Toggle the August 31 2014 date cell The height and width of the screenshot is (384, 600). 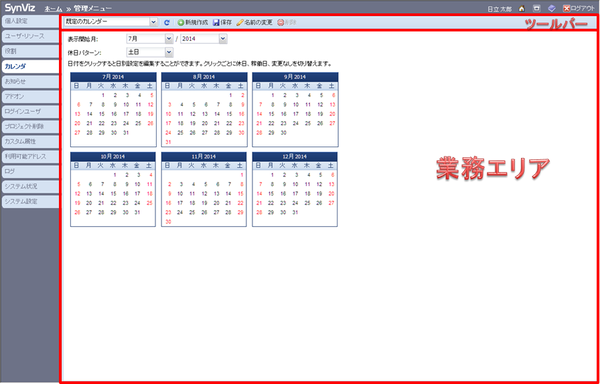(168, 142)
